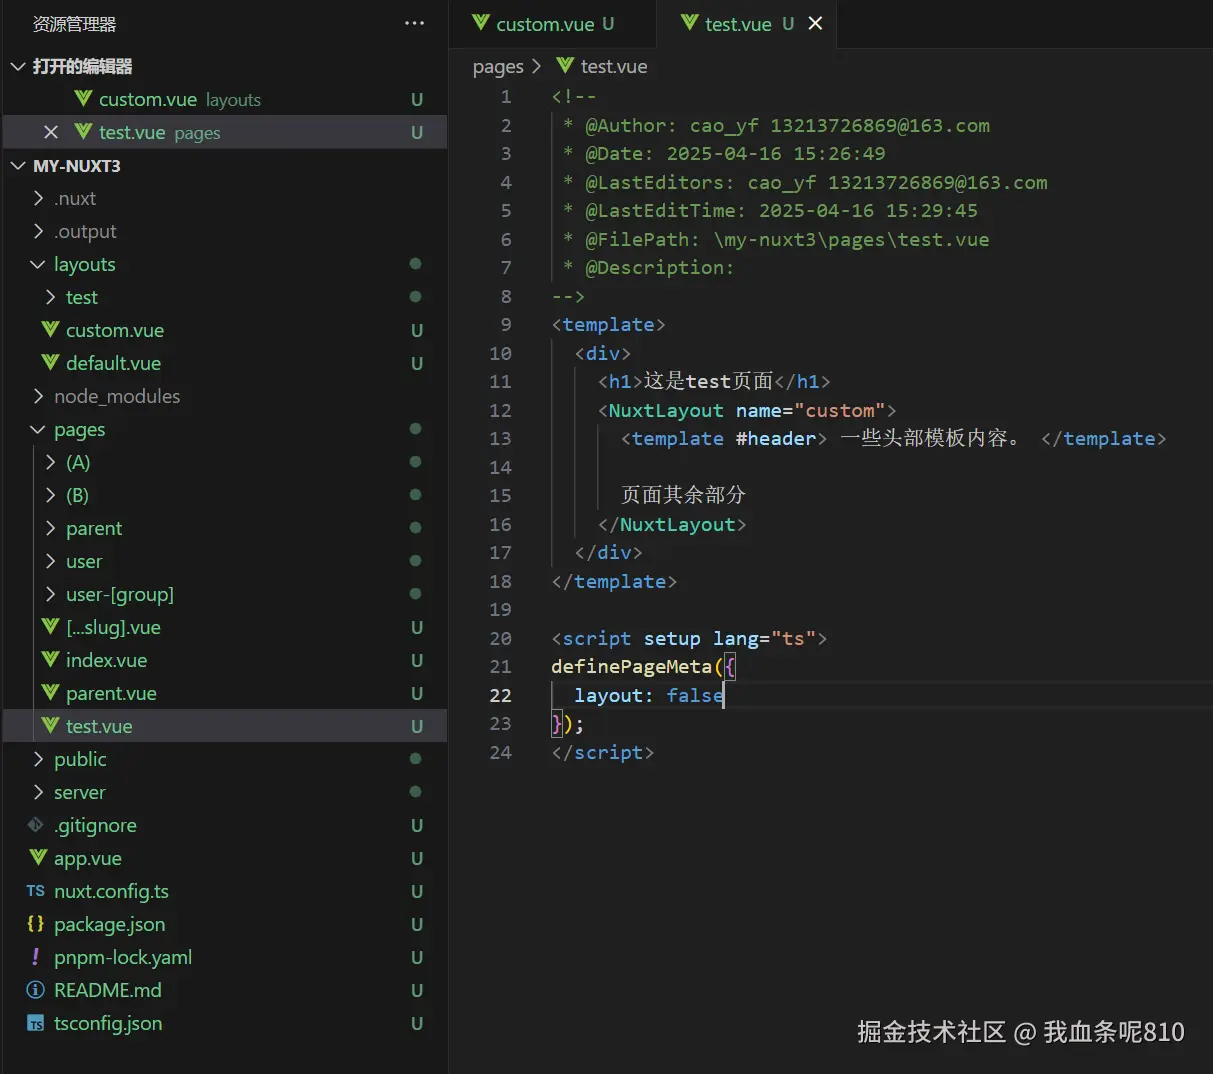Click the Vue icon of default.vue
The width and height of the screenshot is (1213, 1074).
coord(50,362)
